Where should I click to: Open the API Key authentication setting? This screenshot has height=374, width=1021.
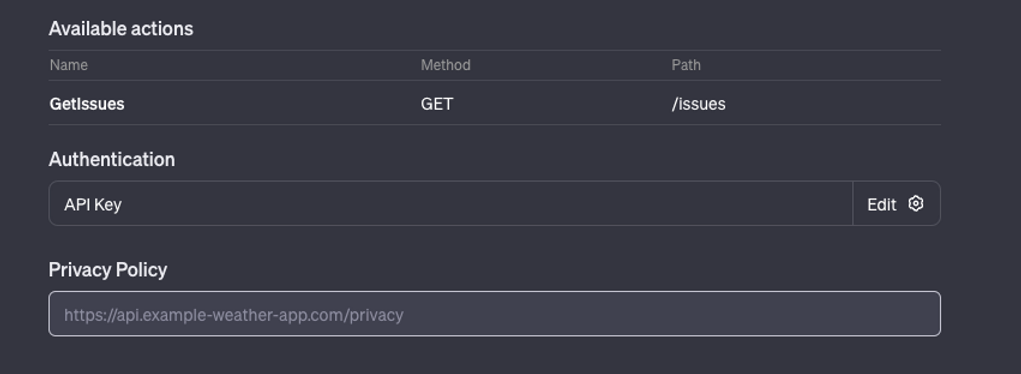[x=451, y=203]
